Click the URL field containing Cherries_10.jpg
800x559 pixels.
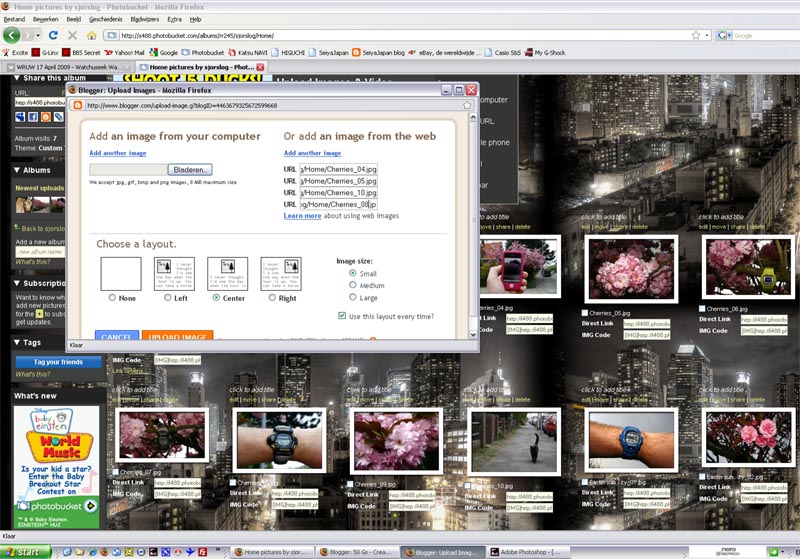tap(338, 193)
